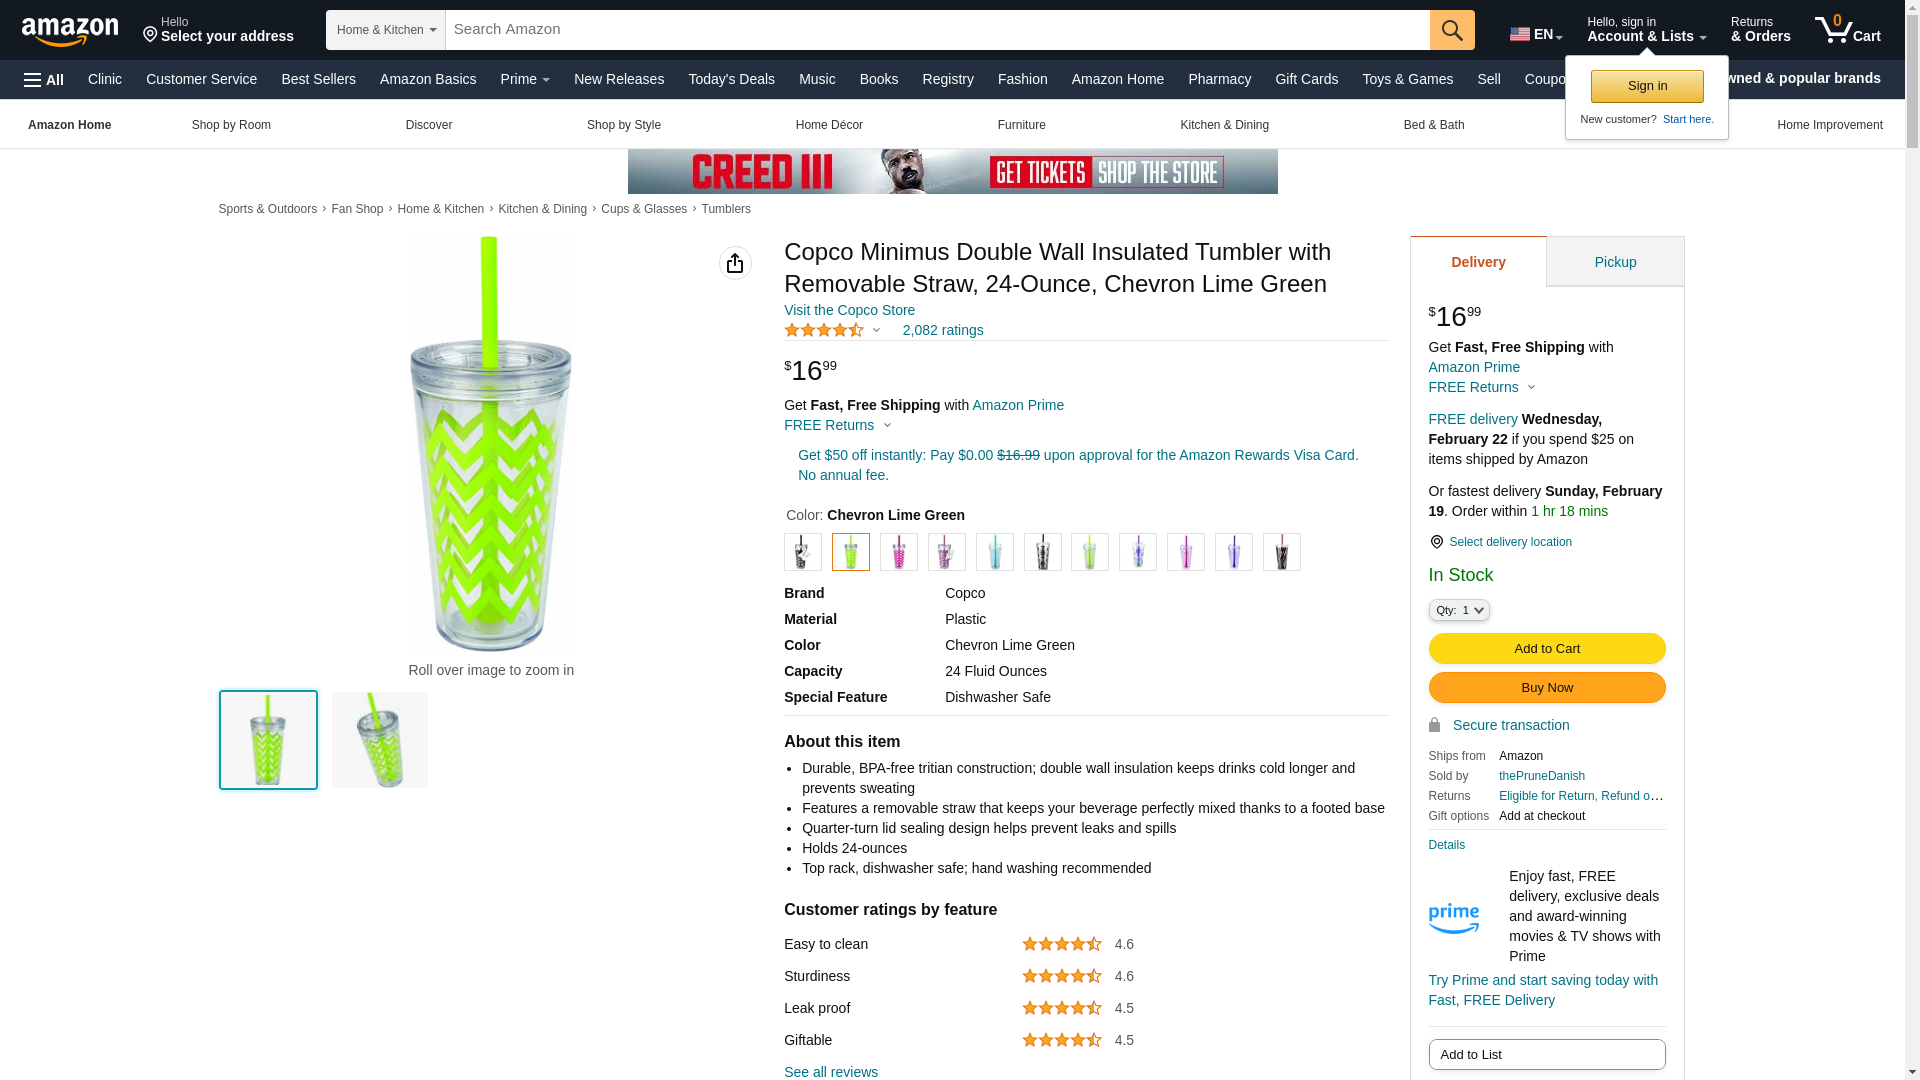Open the All hamburger menu

point(44,80)
